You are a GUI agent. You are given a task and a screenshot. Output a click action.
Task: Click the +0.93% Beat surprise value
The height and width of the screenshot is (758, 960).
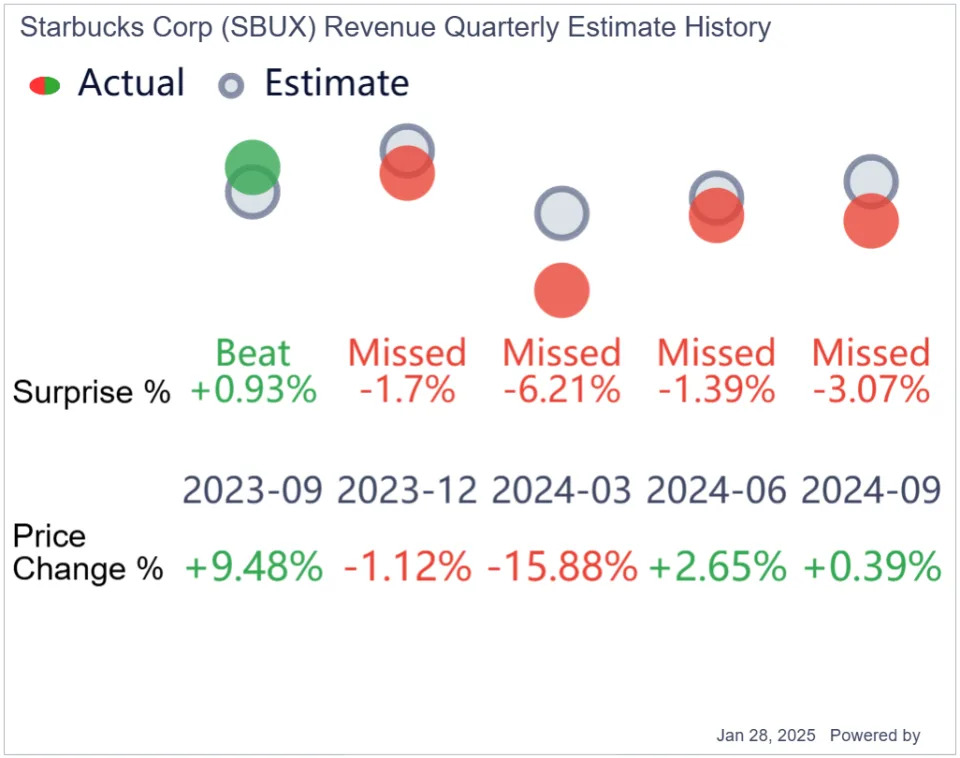253,390
